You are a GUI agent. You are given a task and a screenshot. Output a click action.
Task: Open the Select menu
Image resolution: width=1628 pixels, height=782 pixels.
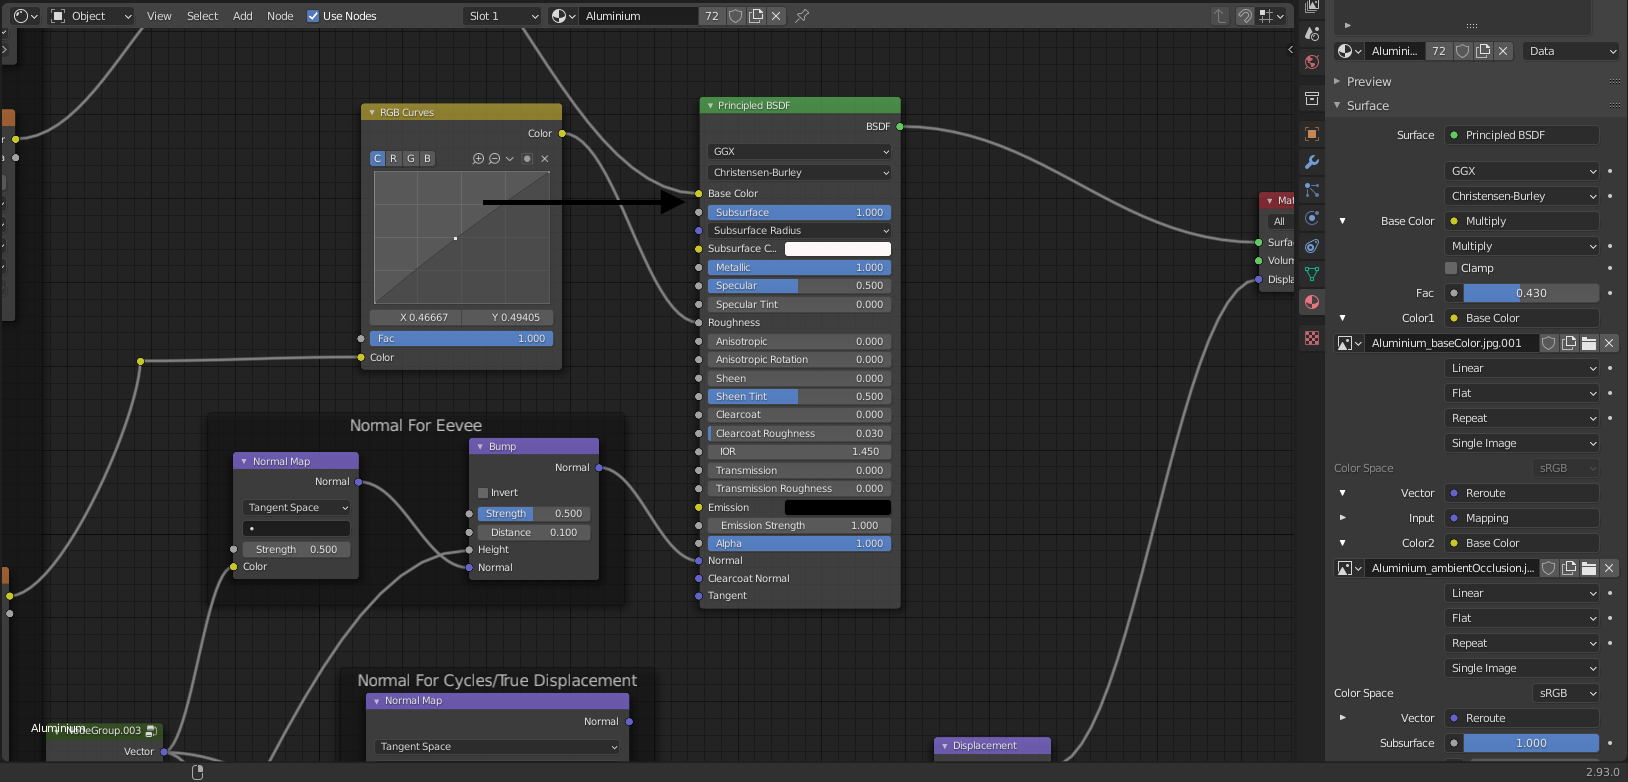[202, 16]
